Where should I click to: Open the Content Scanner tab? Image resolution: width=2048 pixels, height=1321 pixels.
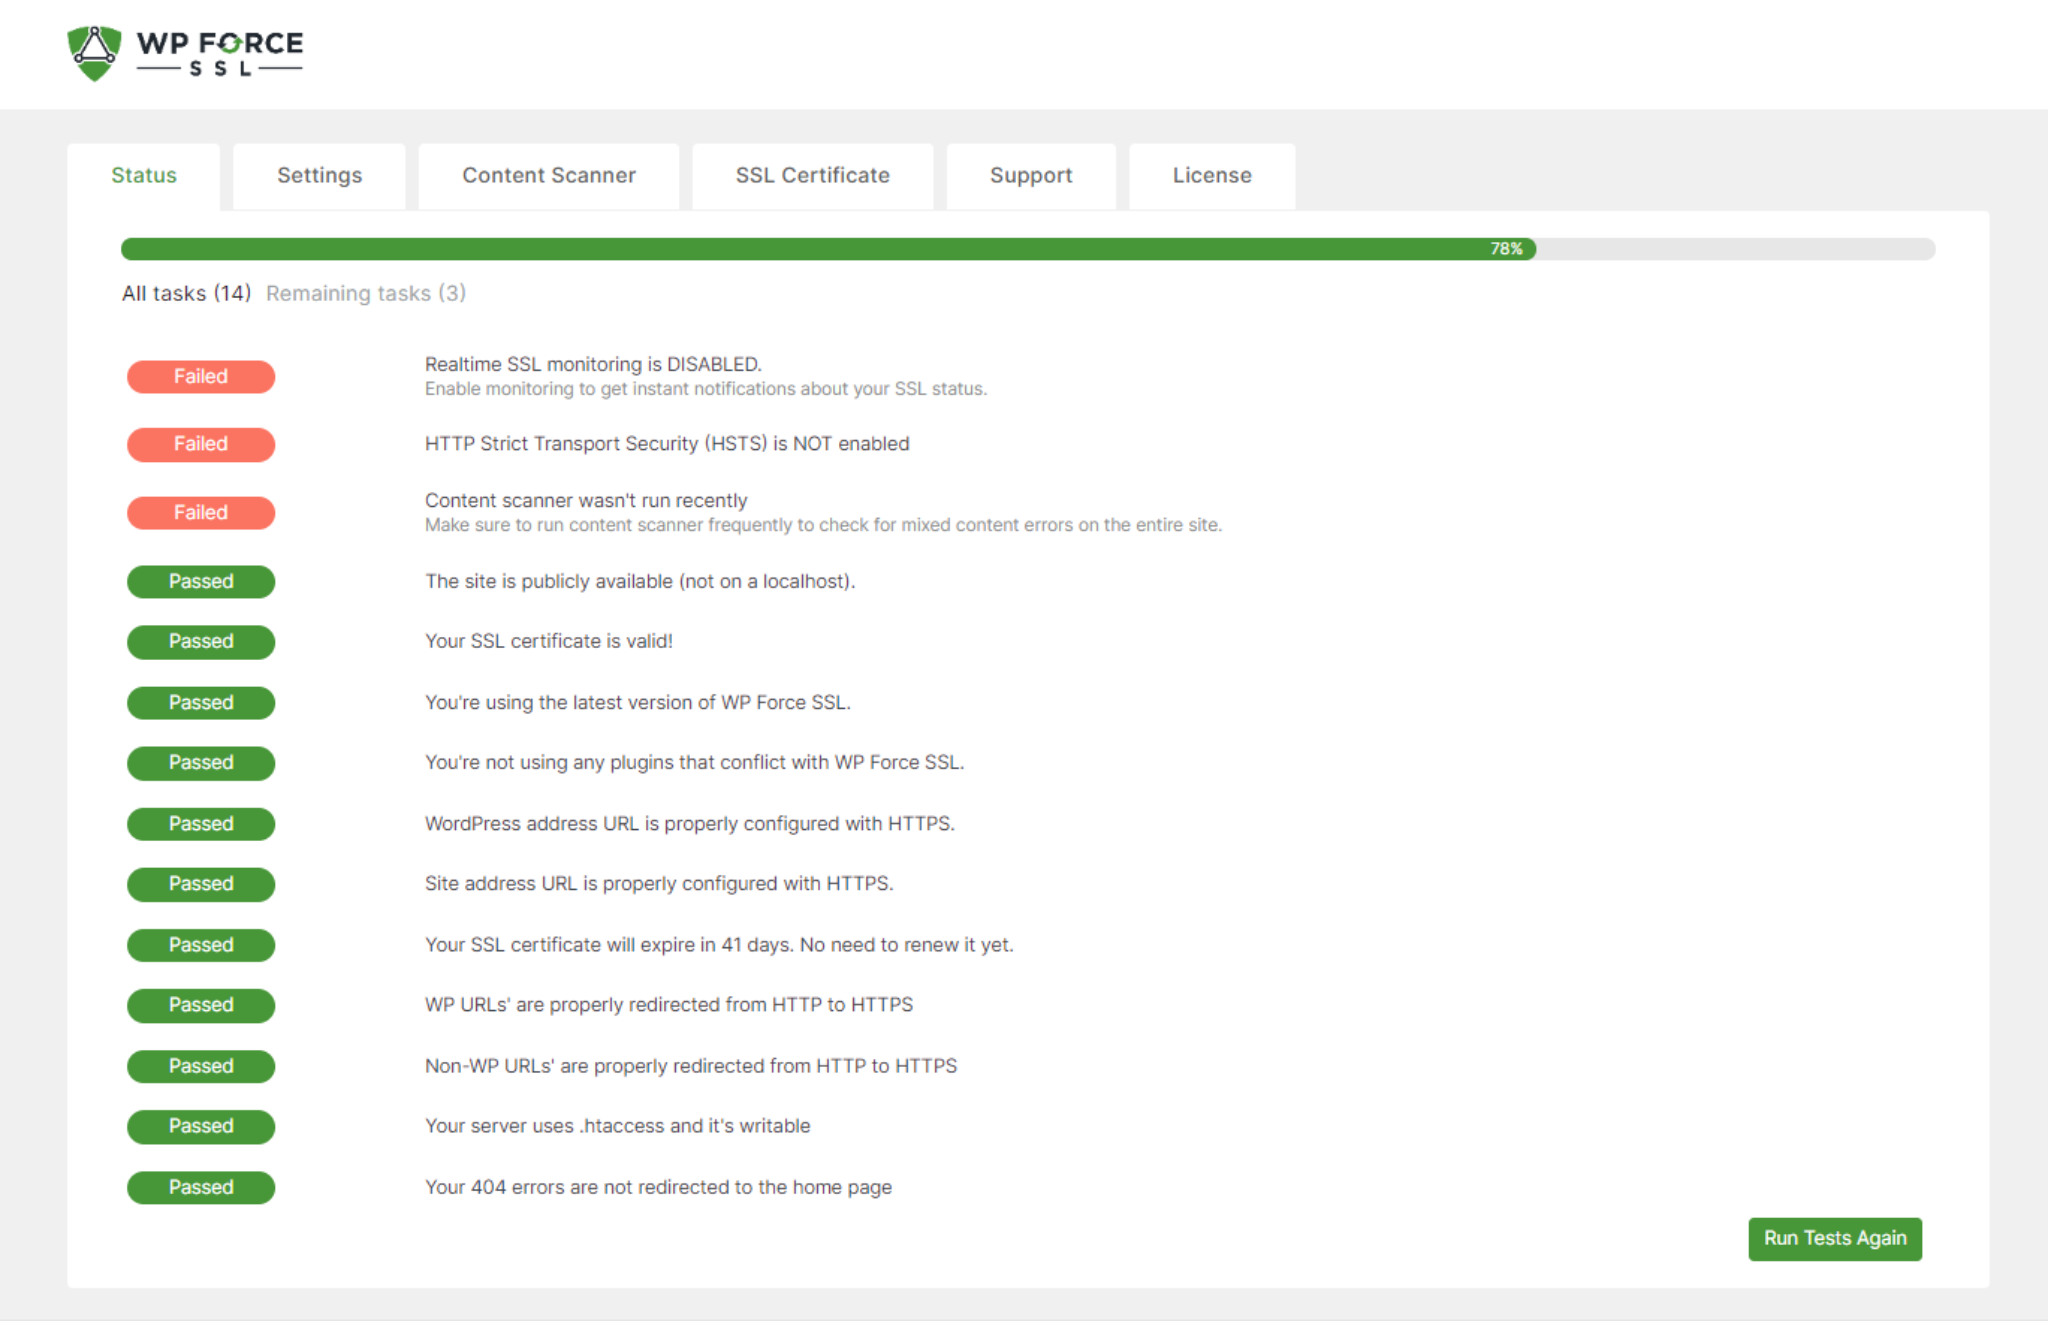tap(549, 176)
